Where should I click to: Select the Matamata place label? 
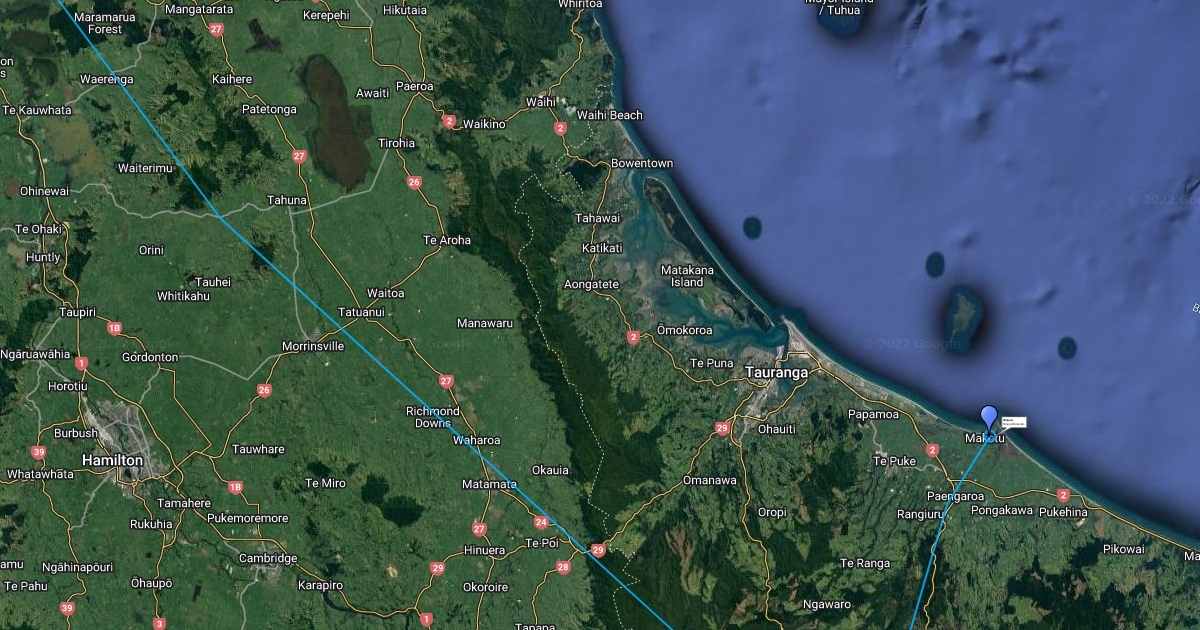pos(489,484)
